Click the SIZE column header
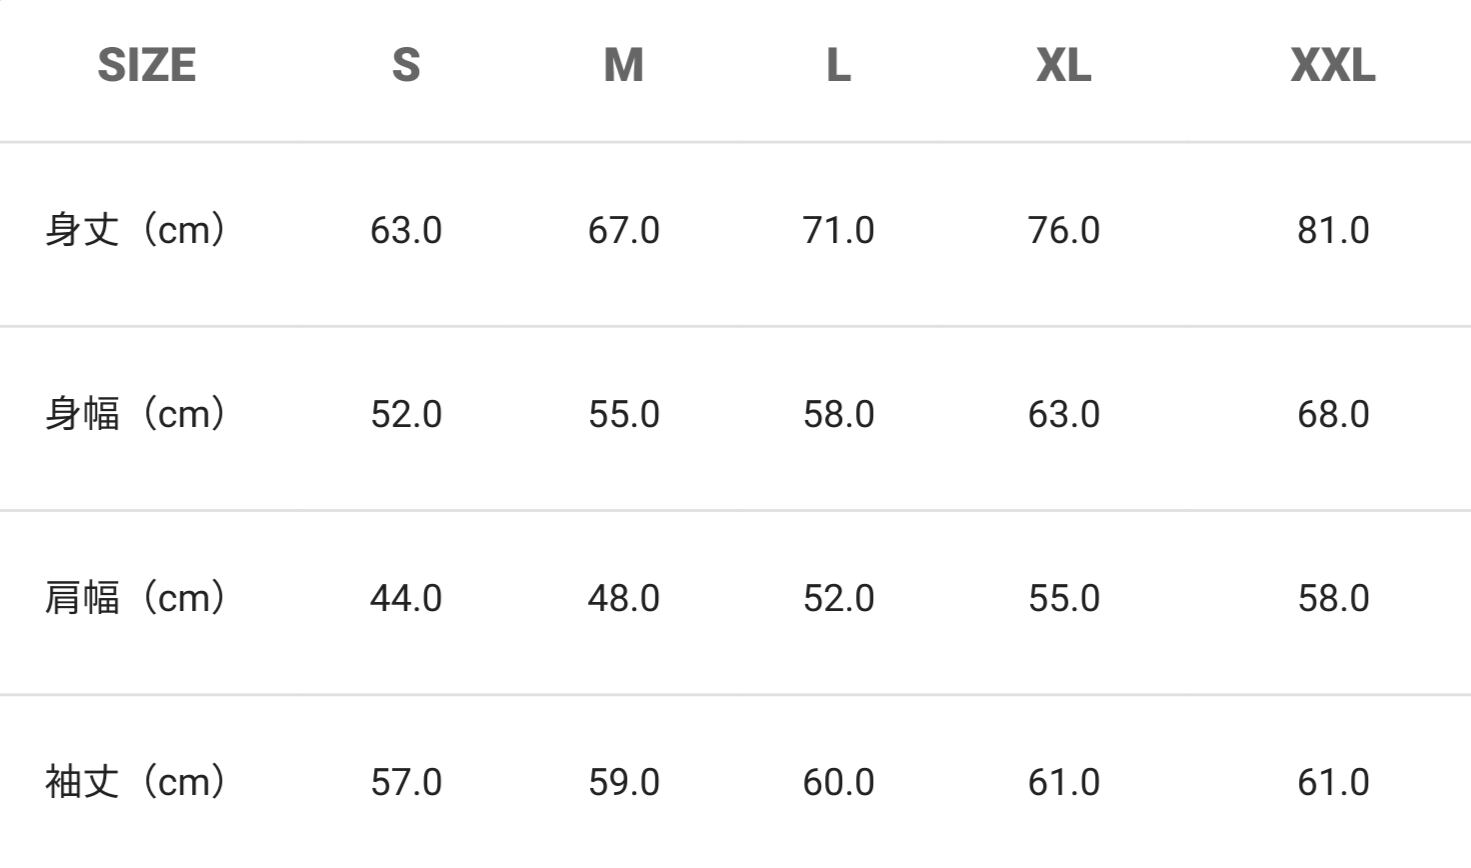Screen dimensions: 1471x868 pyautogui.click(x=146, y=66)
